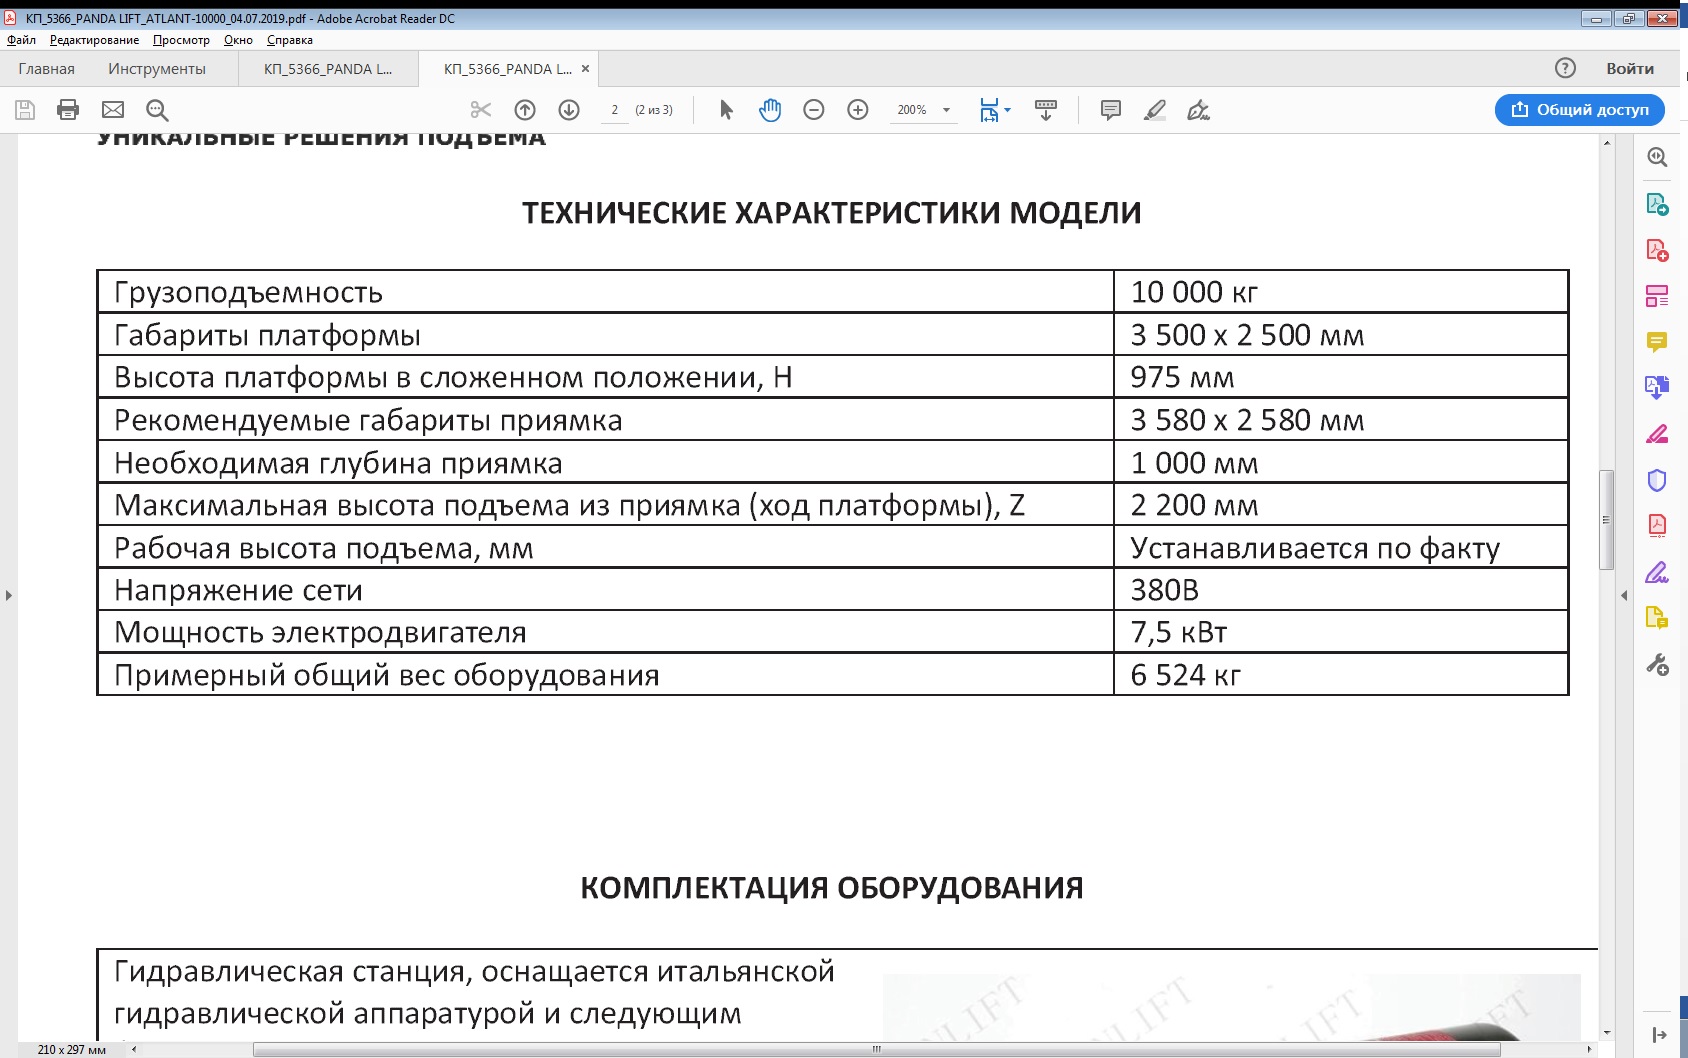Click the page number input field

click(x=615, y=110)
